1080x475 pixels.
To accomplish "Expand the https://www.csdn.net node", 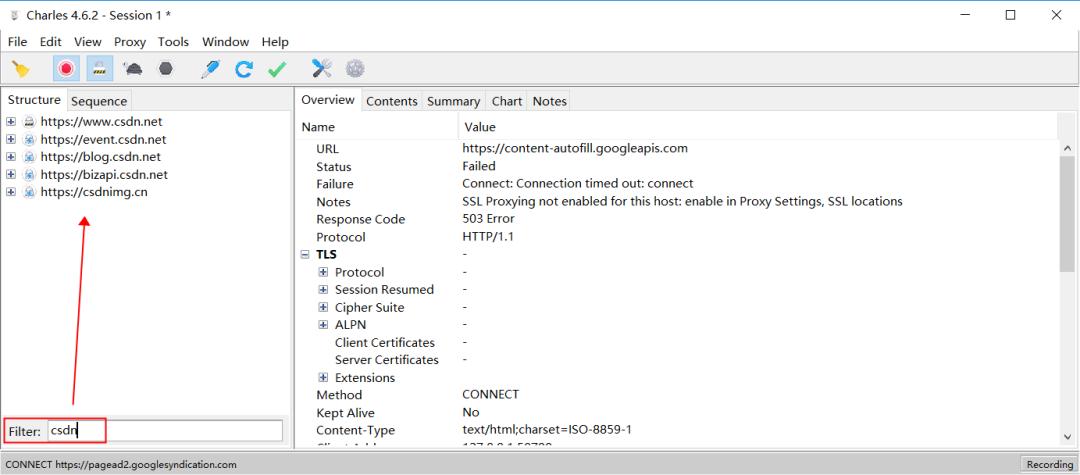I will pos(11,122).
